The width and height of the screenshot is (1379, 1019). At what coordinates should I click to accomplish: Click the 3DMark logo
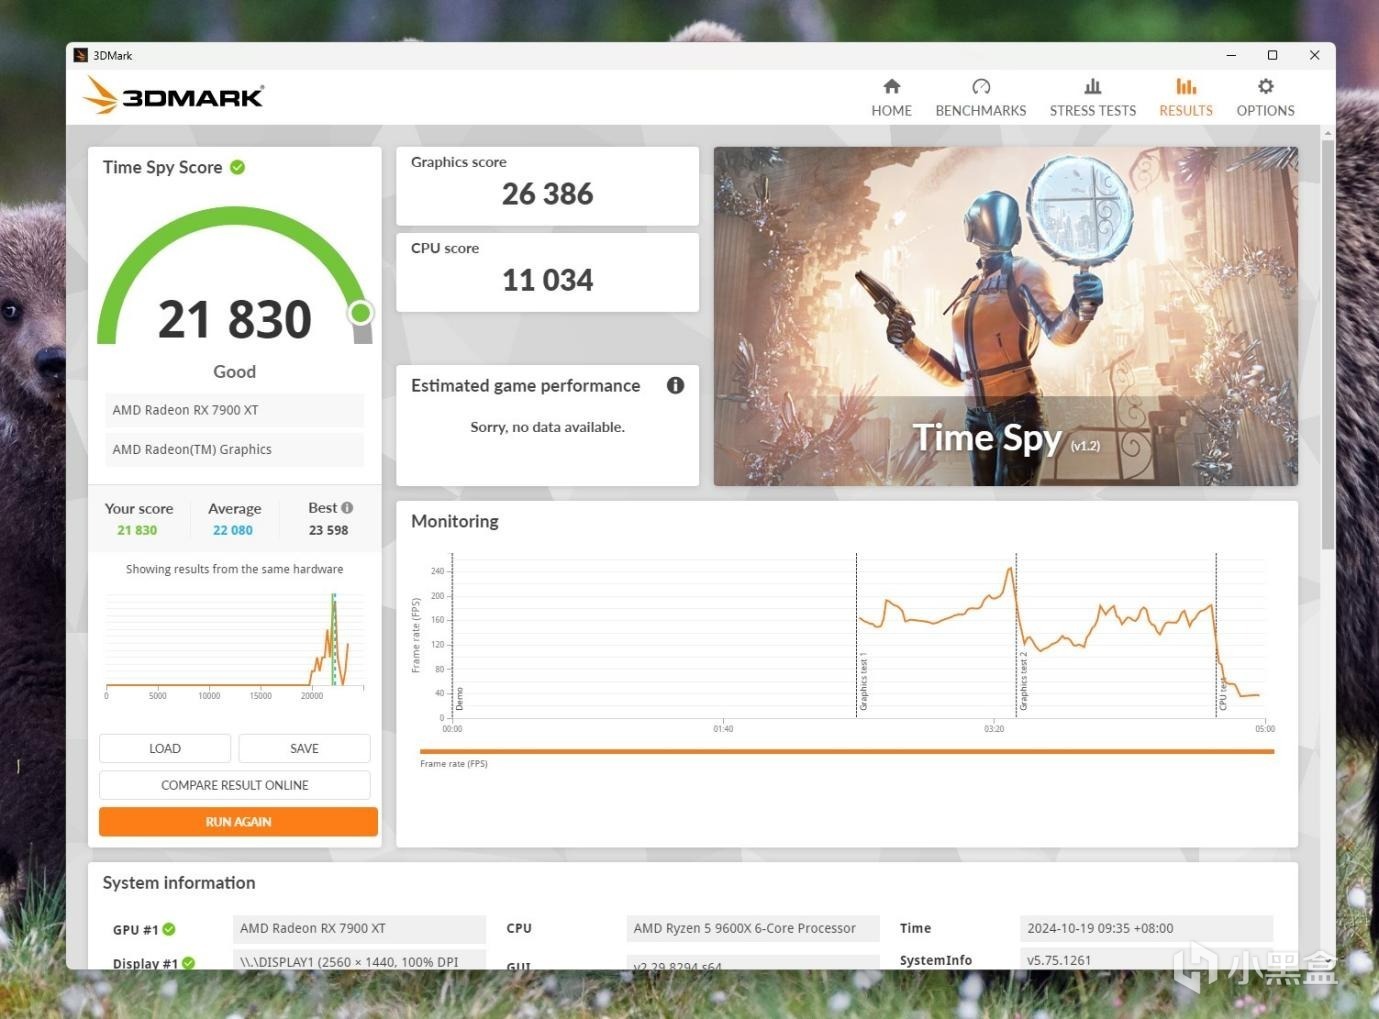[x=173, y=96]
